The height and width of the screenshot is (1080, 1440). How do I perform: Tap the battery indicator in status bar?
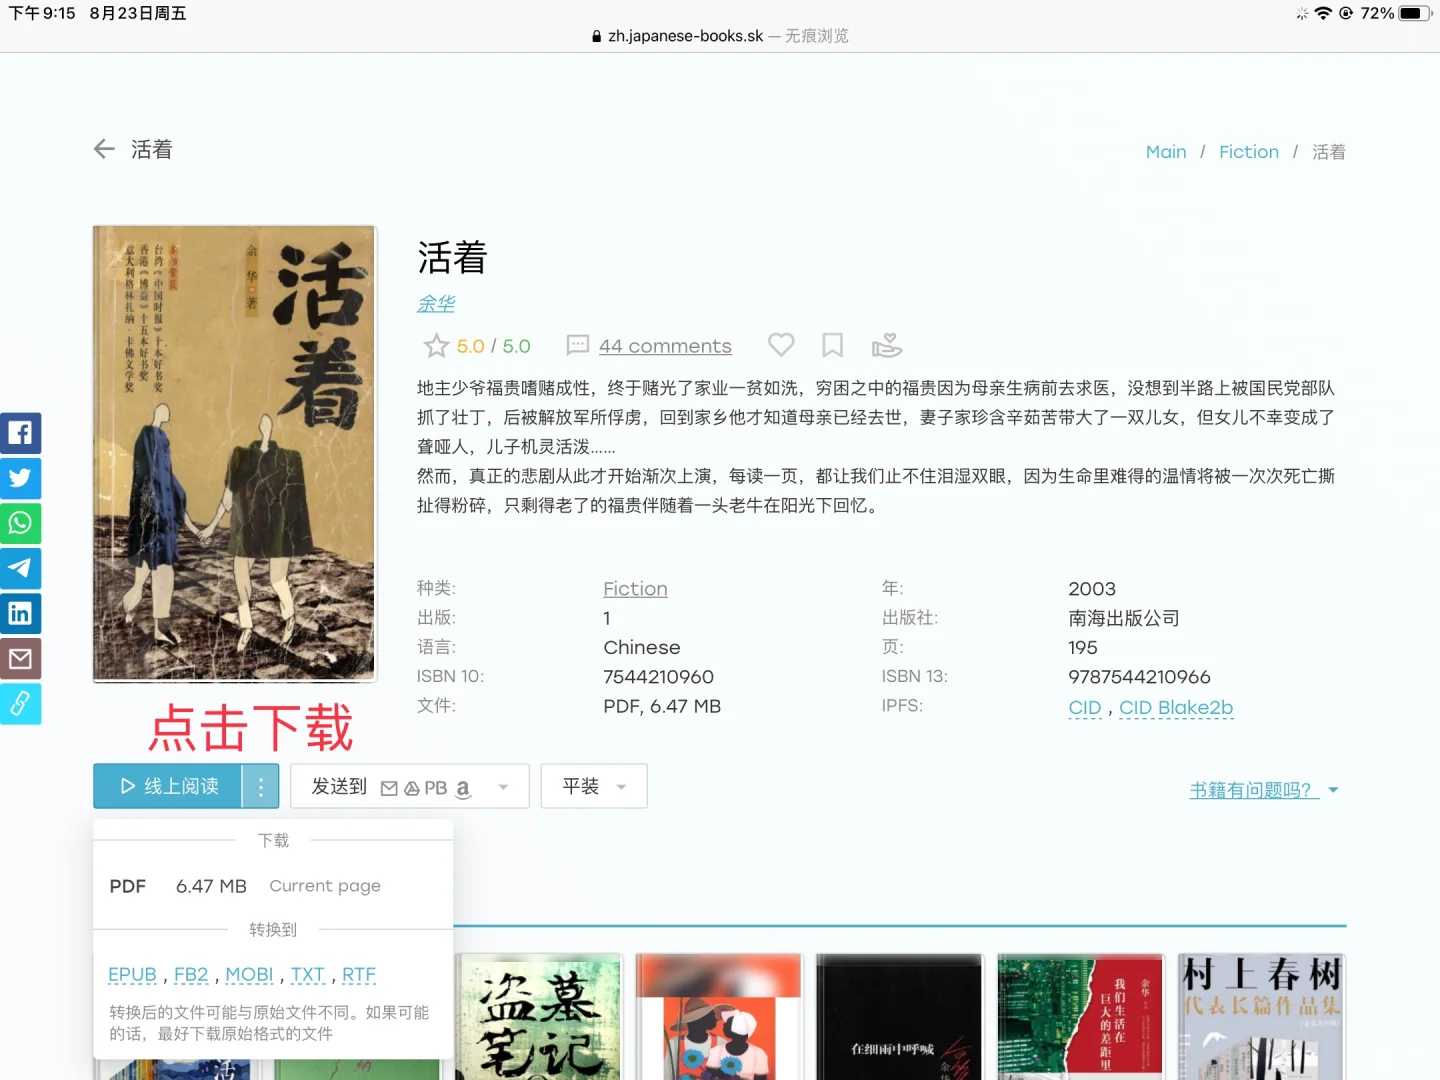click(1415, 13)
